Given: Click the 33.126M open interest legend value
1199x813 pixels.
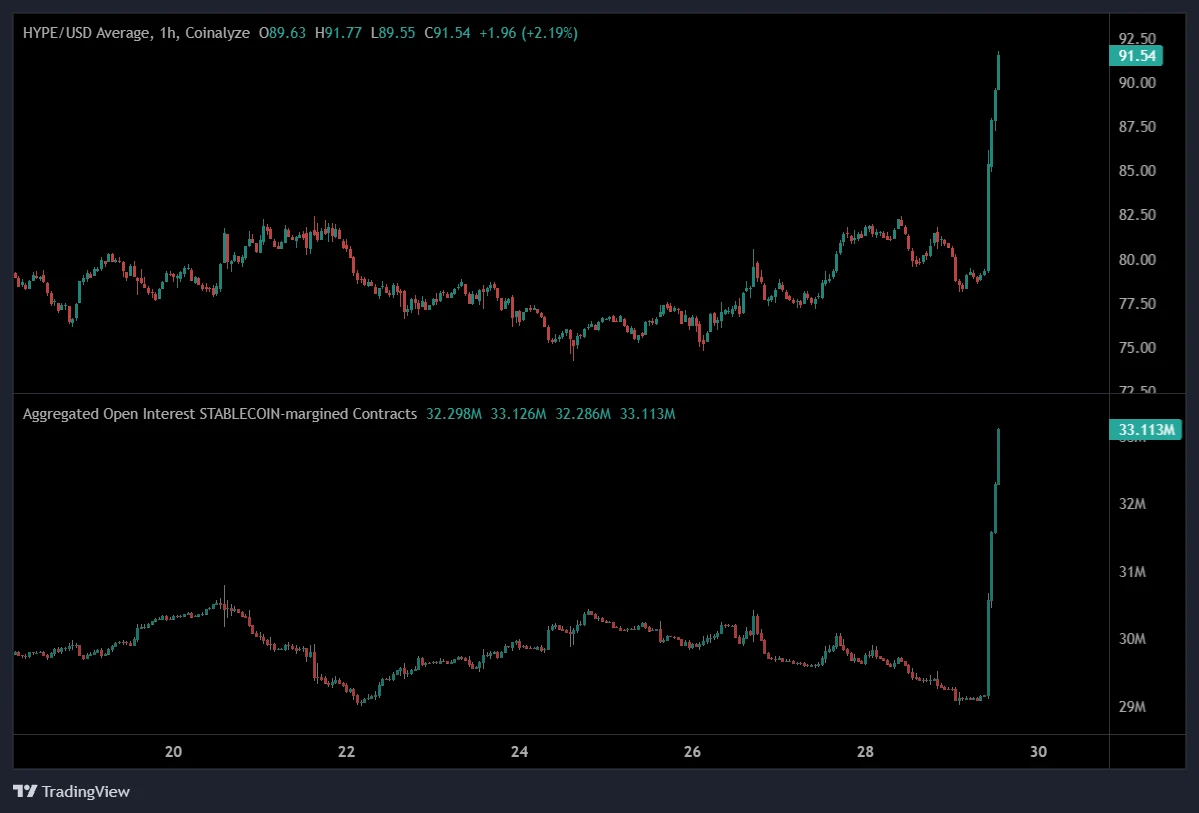Looking at the screenshot, I should pos(518,414).
